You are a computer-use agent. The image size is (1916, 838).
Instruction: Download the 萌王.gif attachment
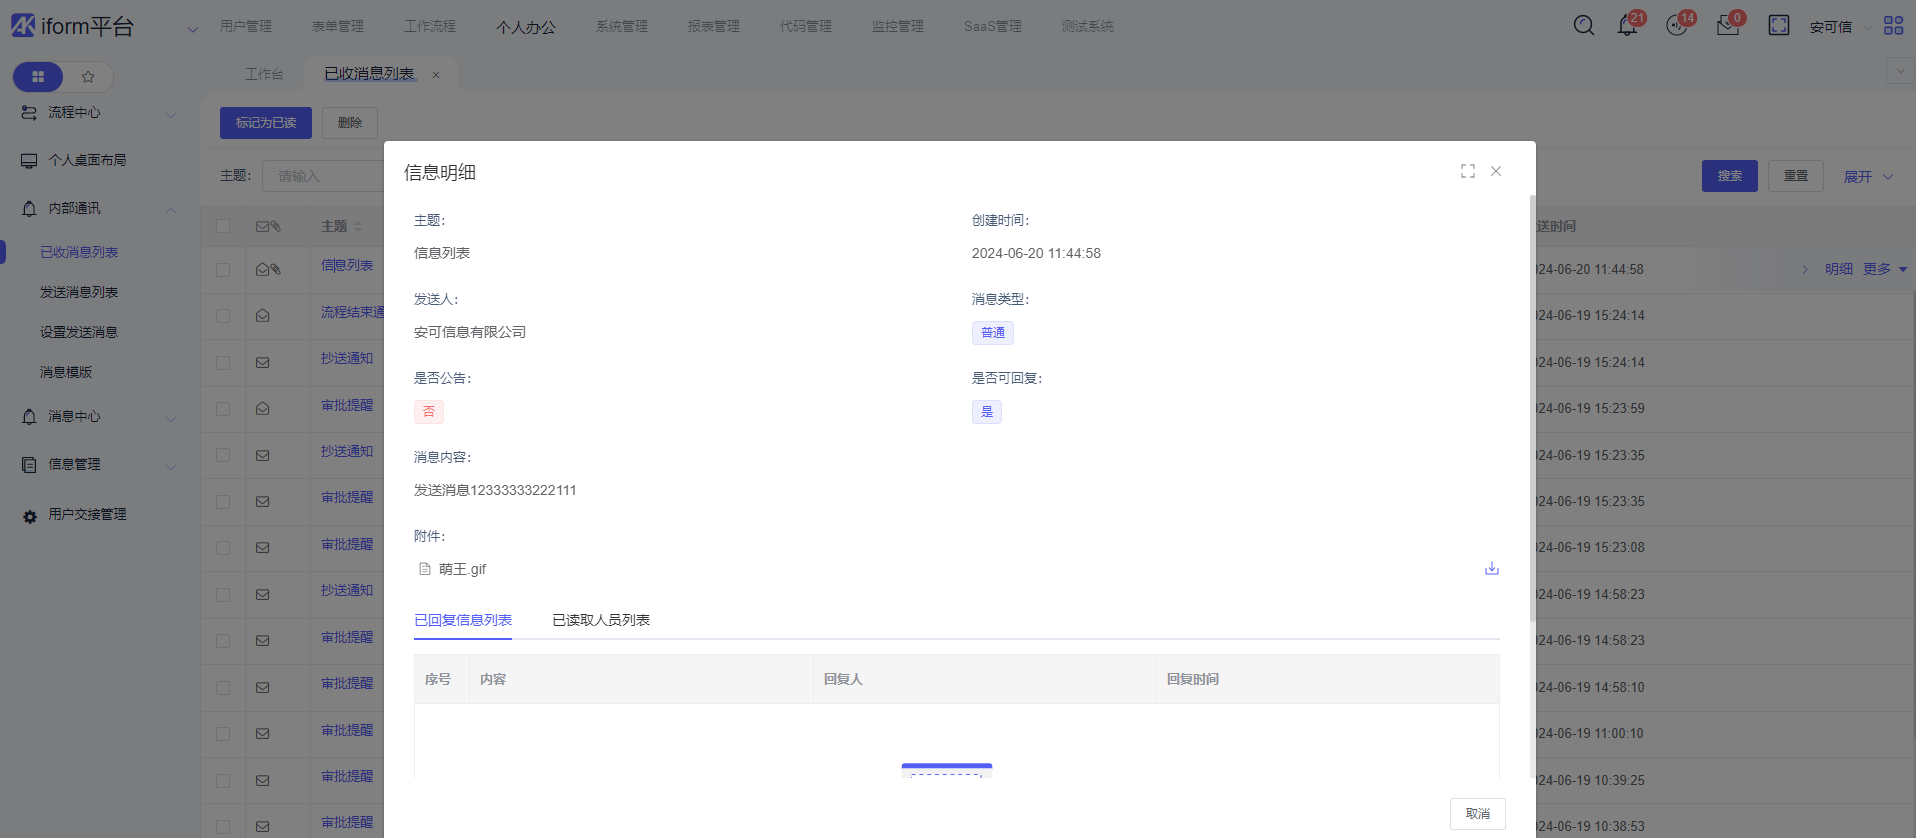click(1491, 568)
